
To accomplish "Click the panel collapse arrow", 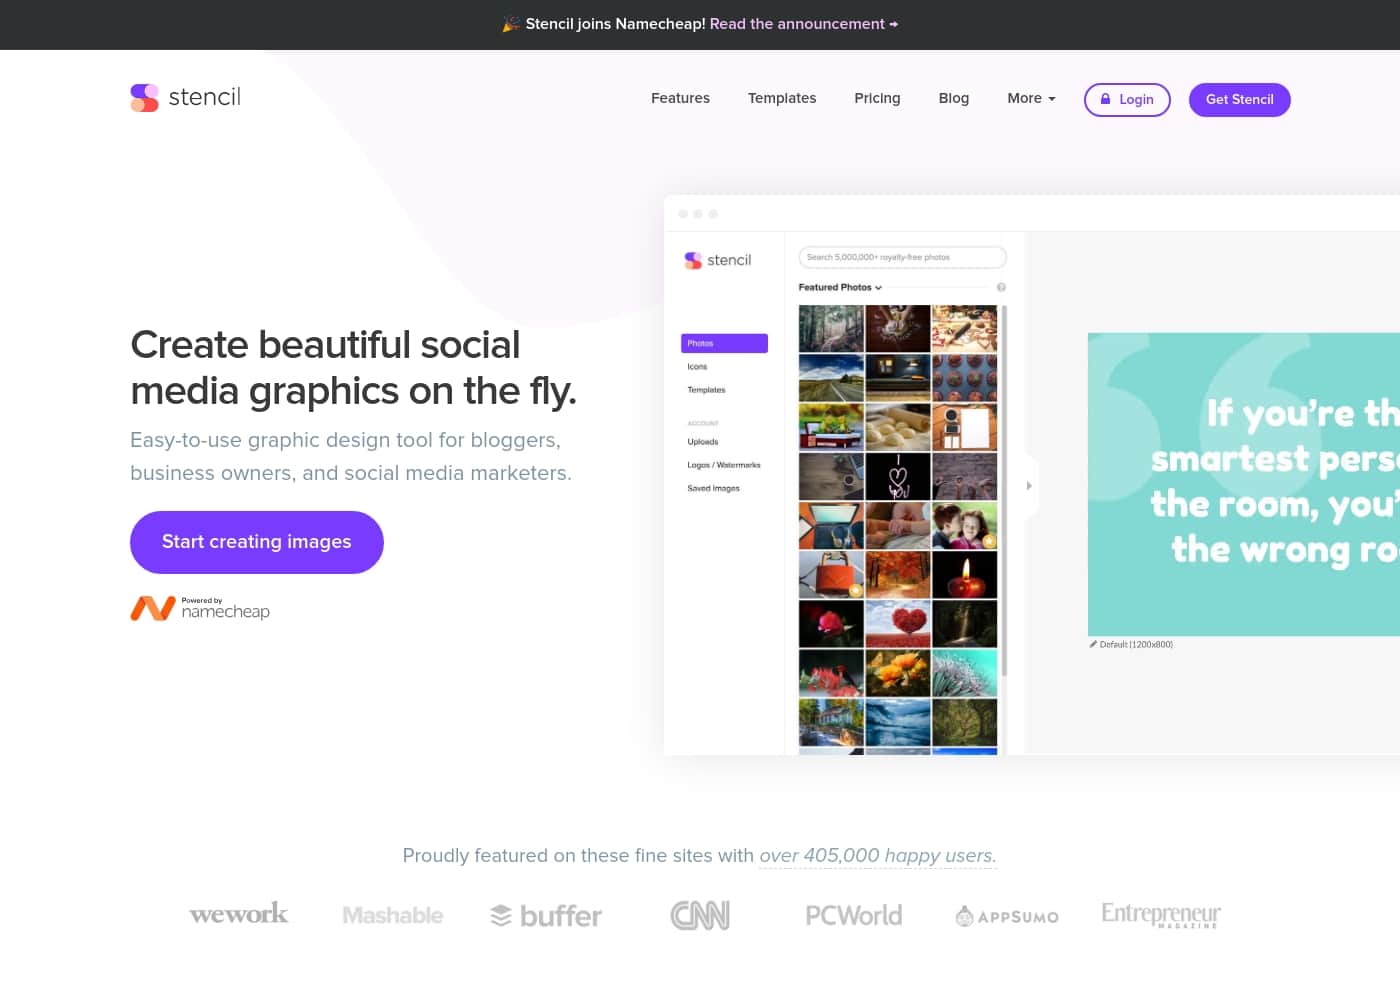I will pyautogui.click(x=1029, y=486).
